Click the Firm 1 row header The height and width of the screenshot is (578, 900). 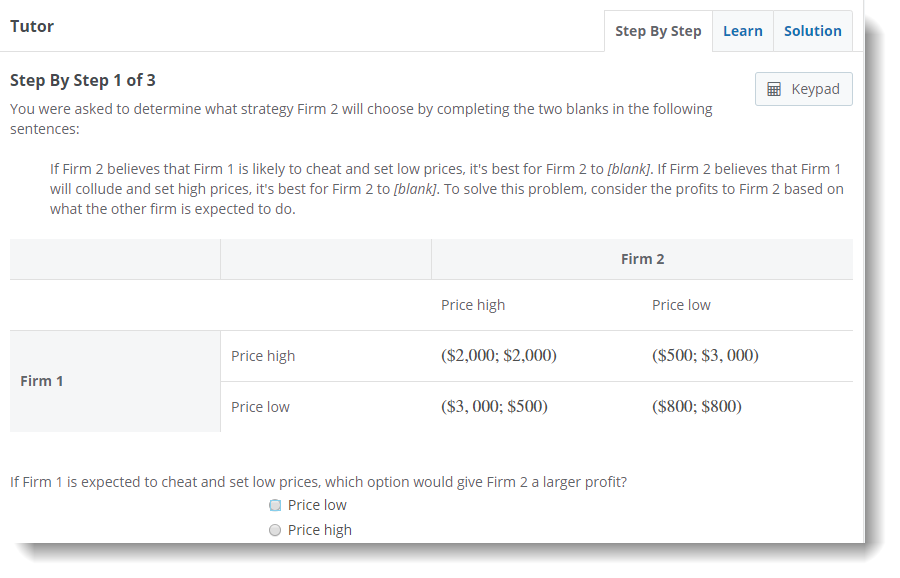click(x=42, y=381)
